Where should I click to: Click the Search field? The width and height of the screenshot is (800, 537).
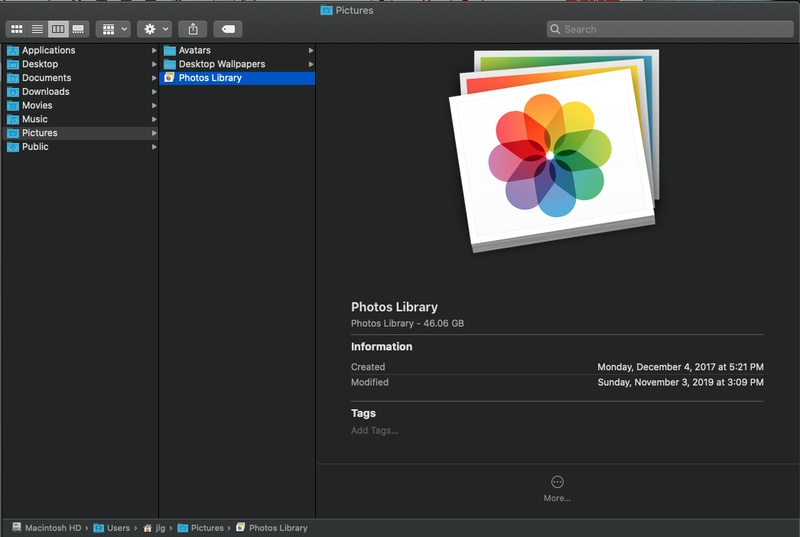(670, 29)
